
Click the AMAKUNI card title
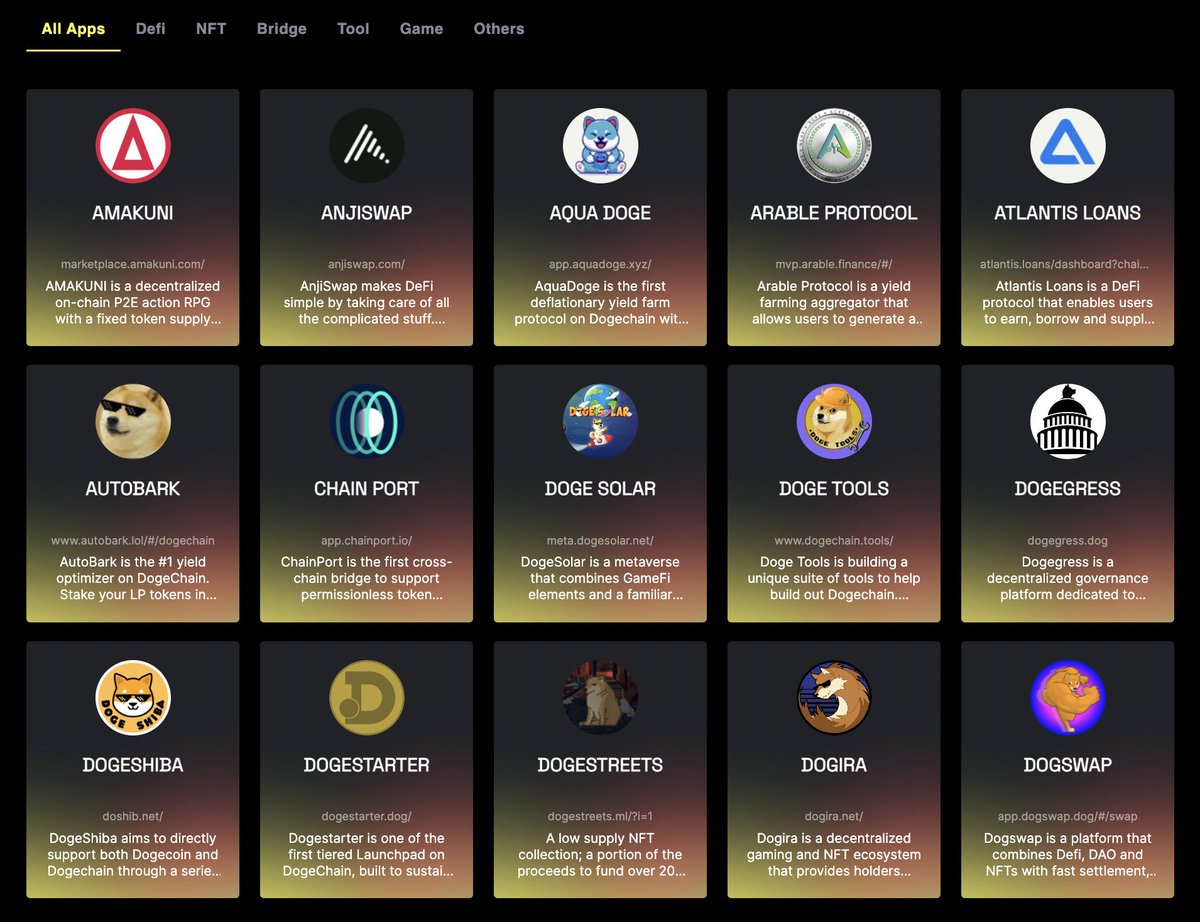(x=133, y=213)
